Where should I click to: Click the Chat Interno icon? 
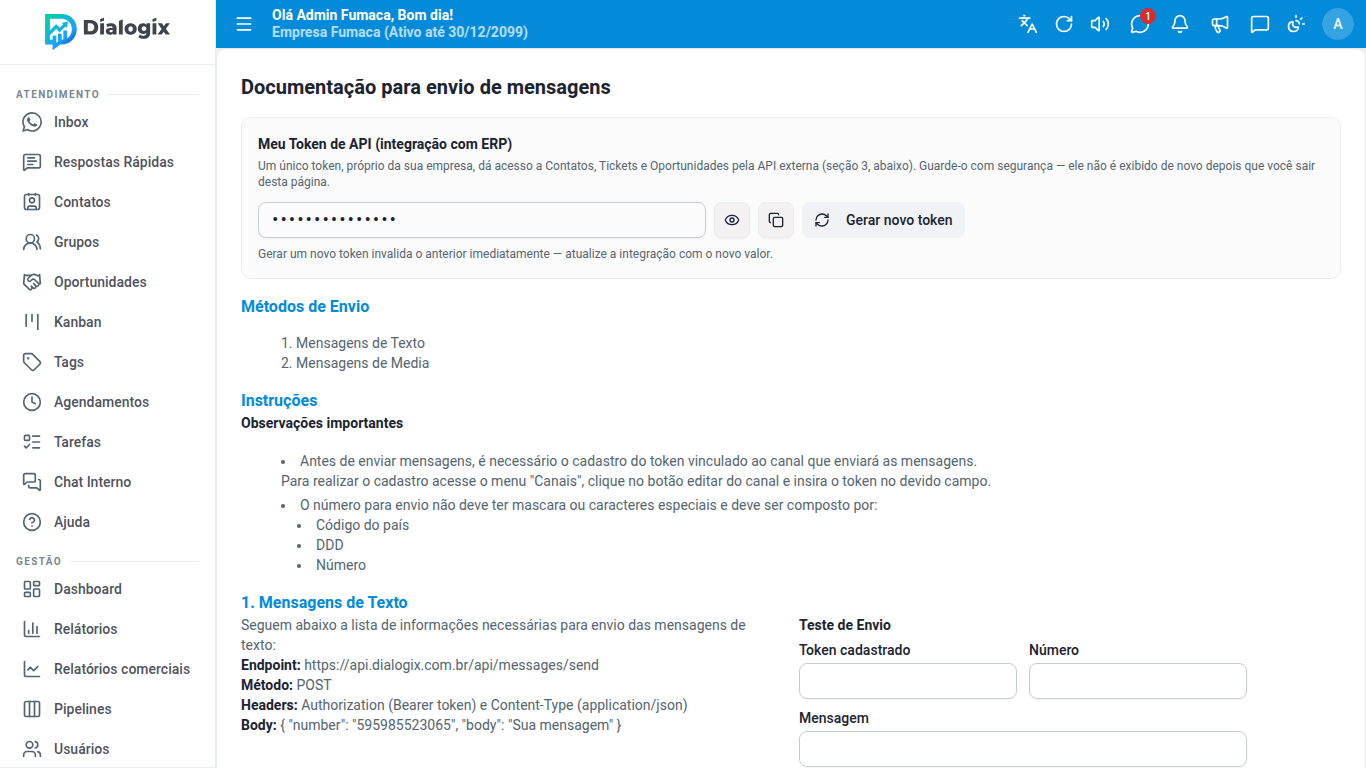(32, 482)
